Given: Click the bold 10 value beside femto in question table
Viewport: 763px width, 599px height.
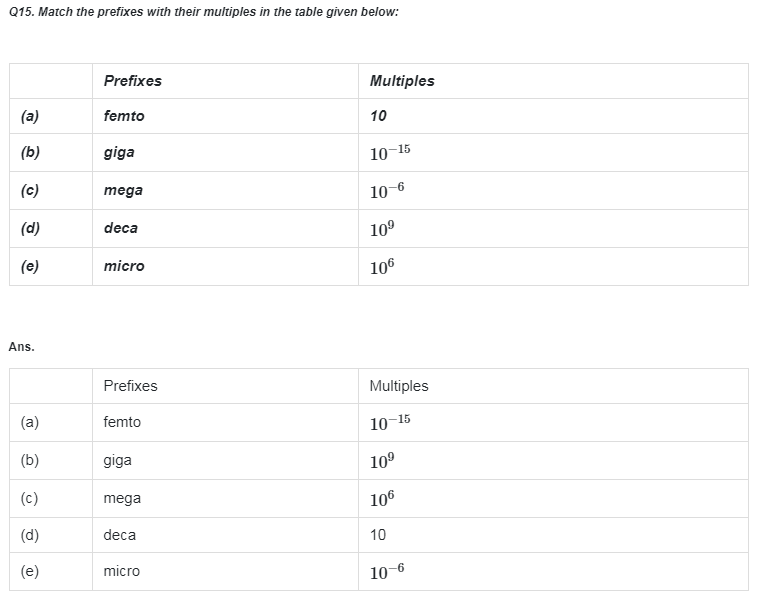Looking at the screenshot, I should point(378,116).
